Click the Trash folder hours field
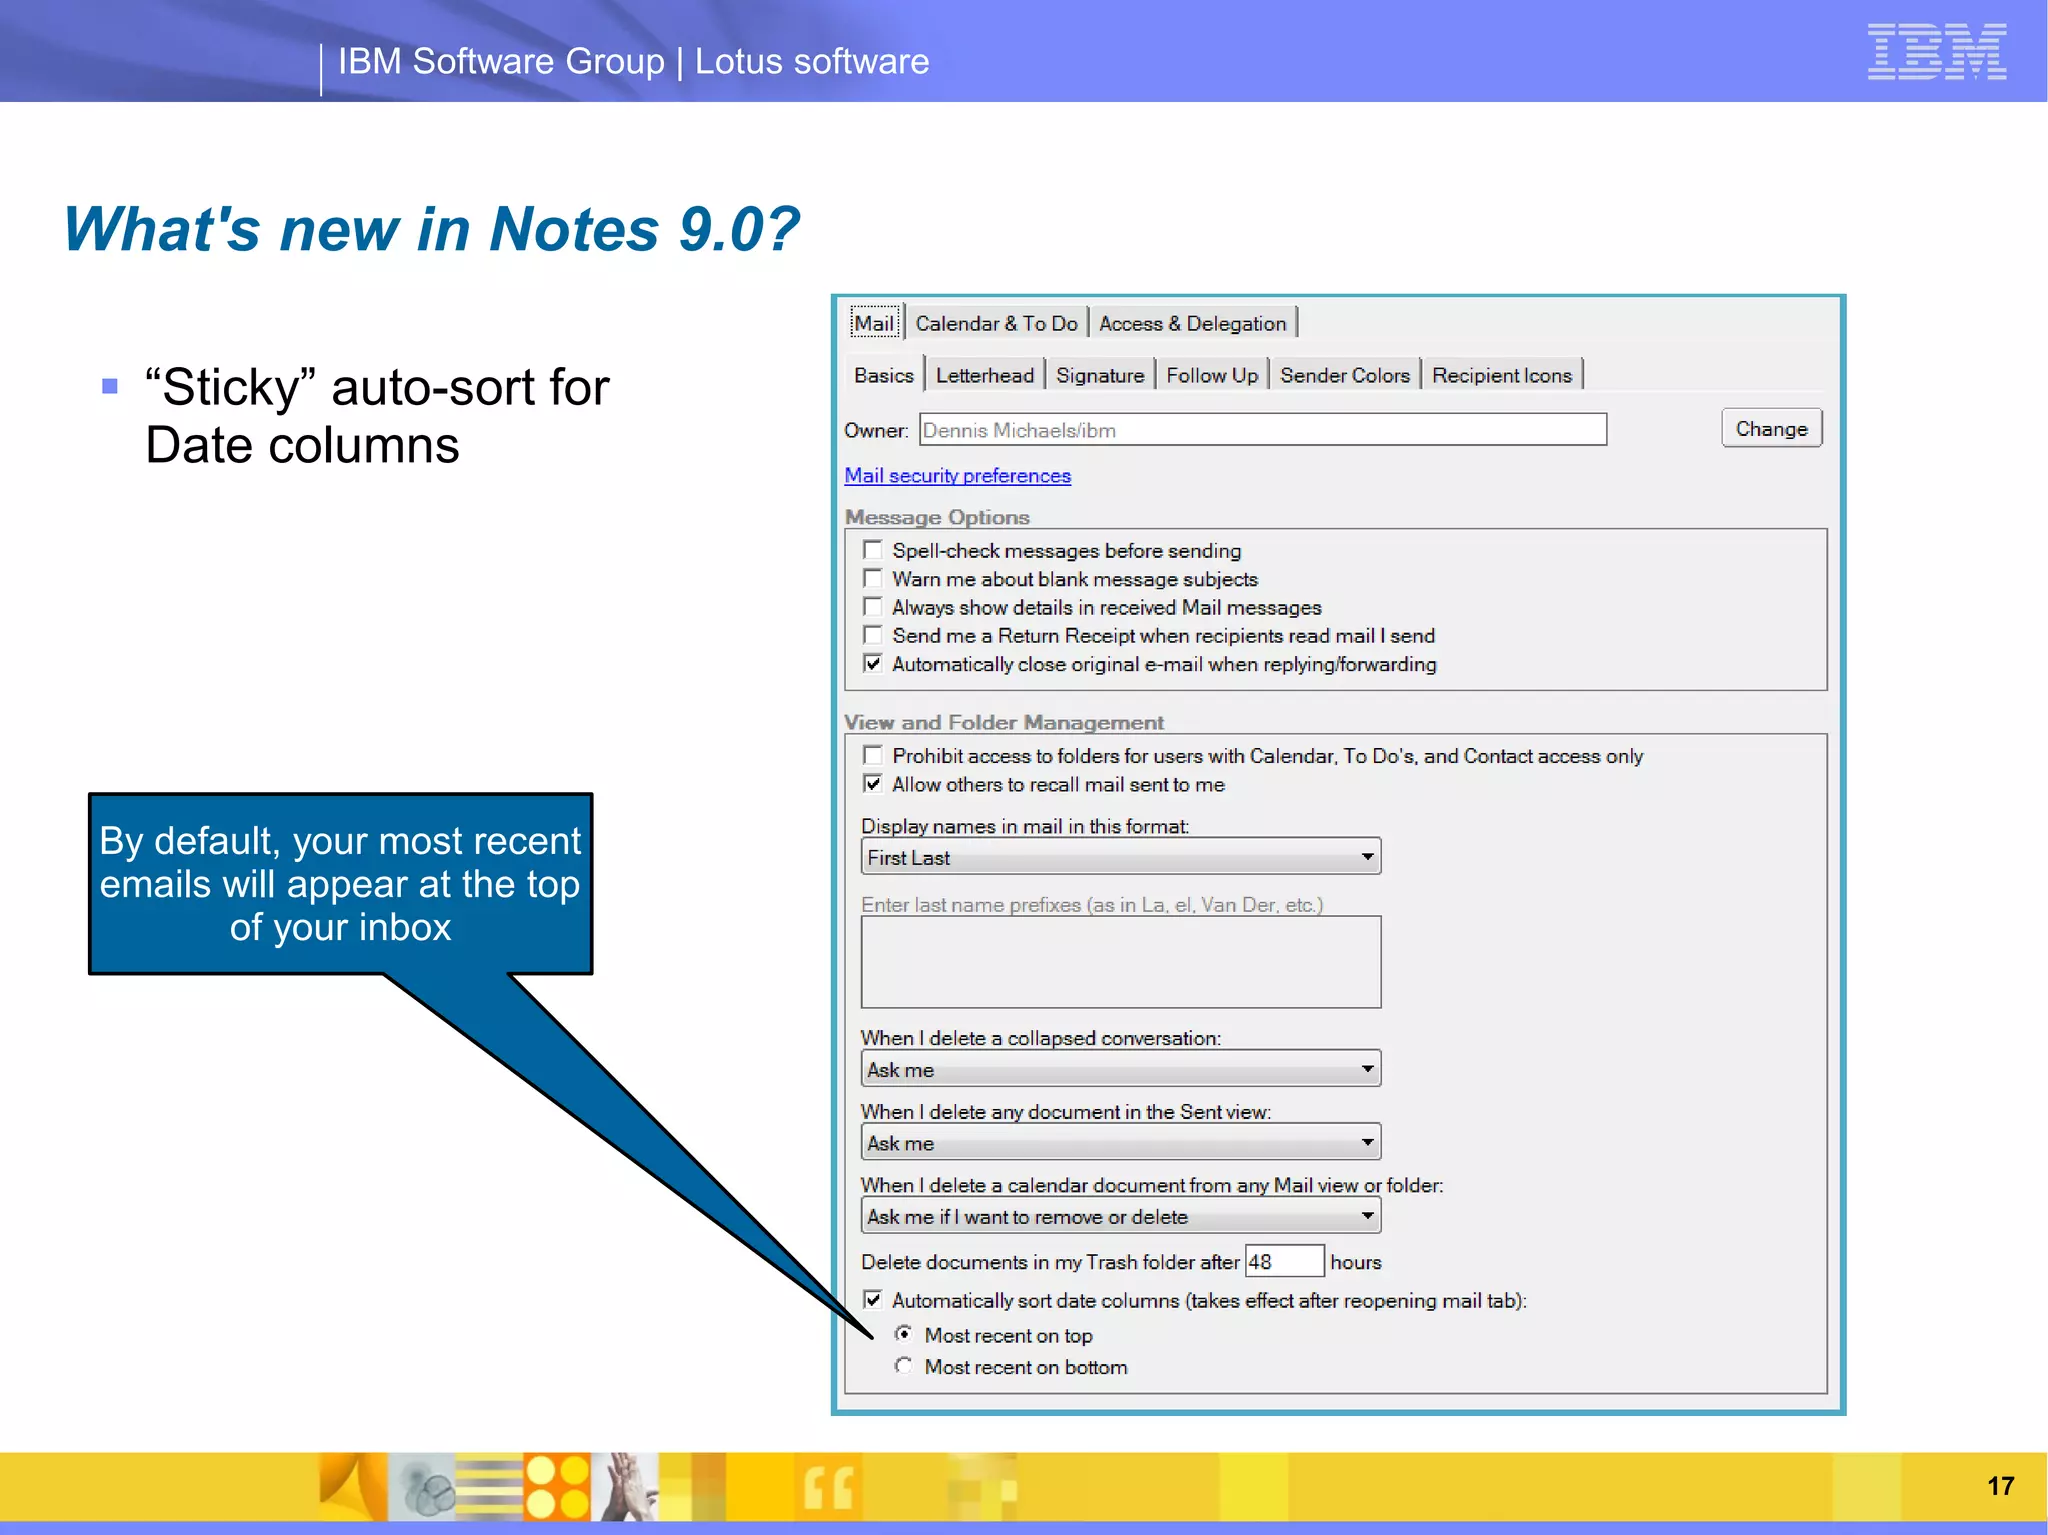The image size is (2048, 1535). [1284, 1261]
